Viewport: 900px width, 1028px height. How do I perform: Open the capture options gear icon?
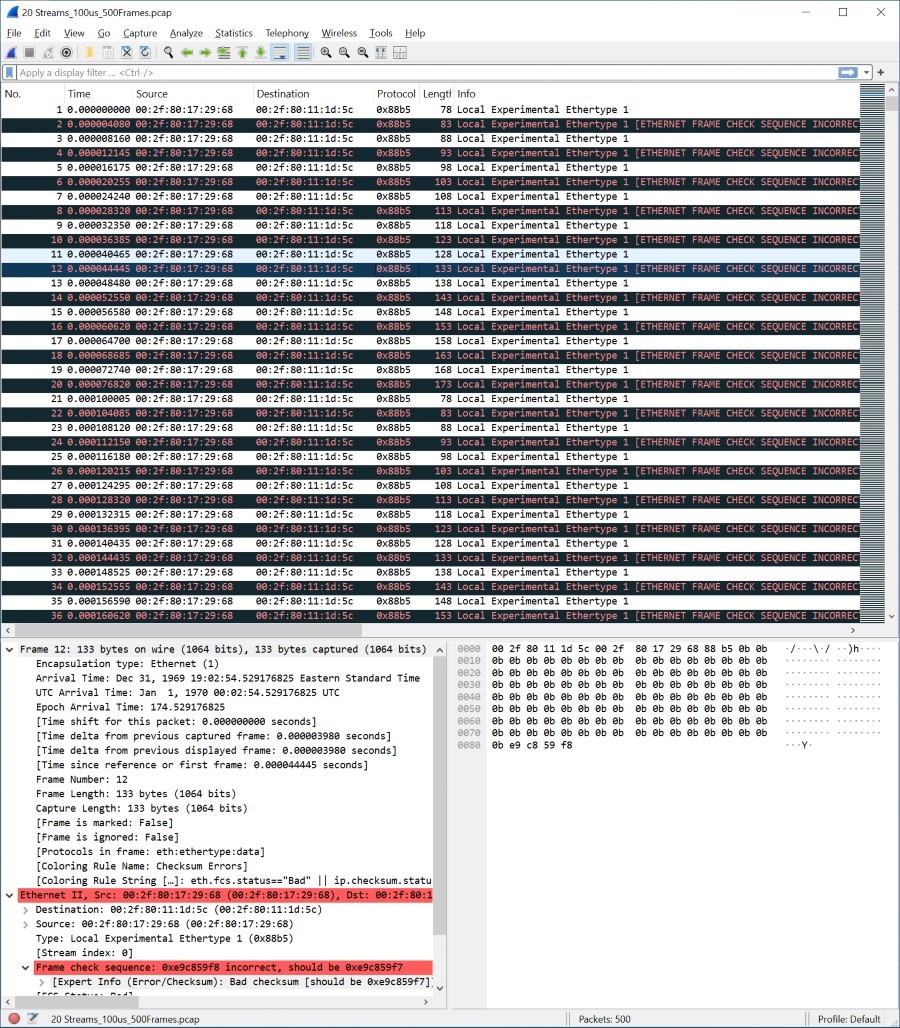pyautogui.click(x=67, y=52)
